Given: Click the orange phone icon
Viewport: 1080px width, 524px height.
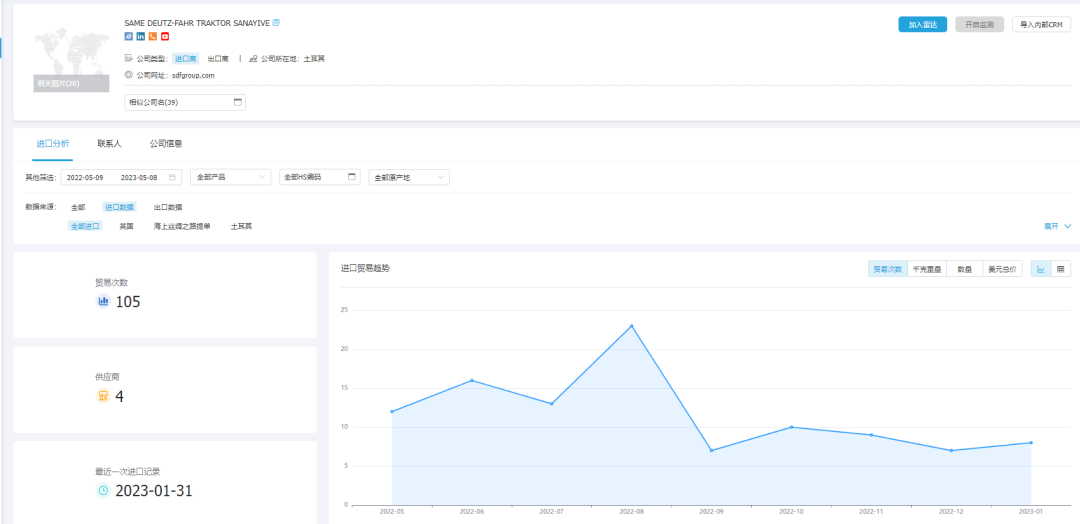Looking at the screenshot, I should pos(153,37).
